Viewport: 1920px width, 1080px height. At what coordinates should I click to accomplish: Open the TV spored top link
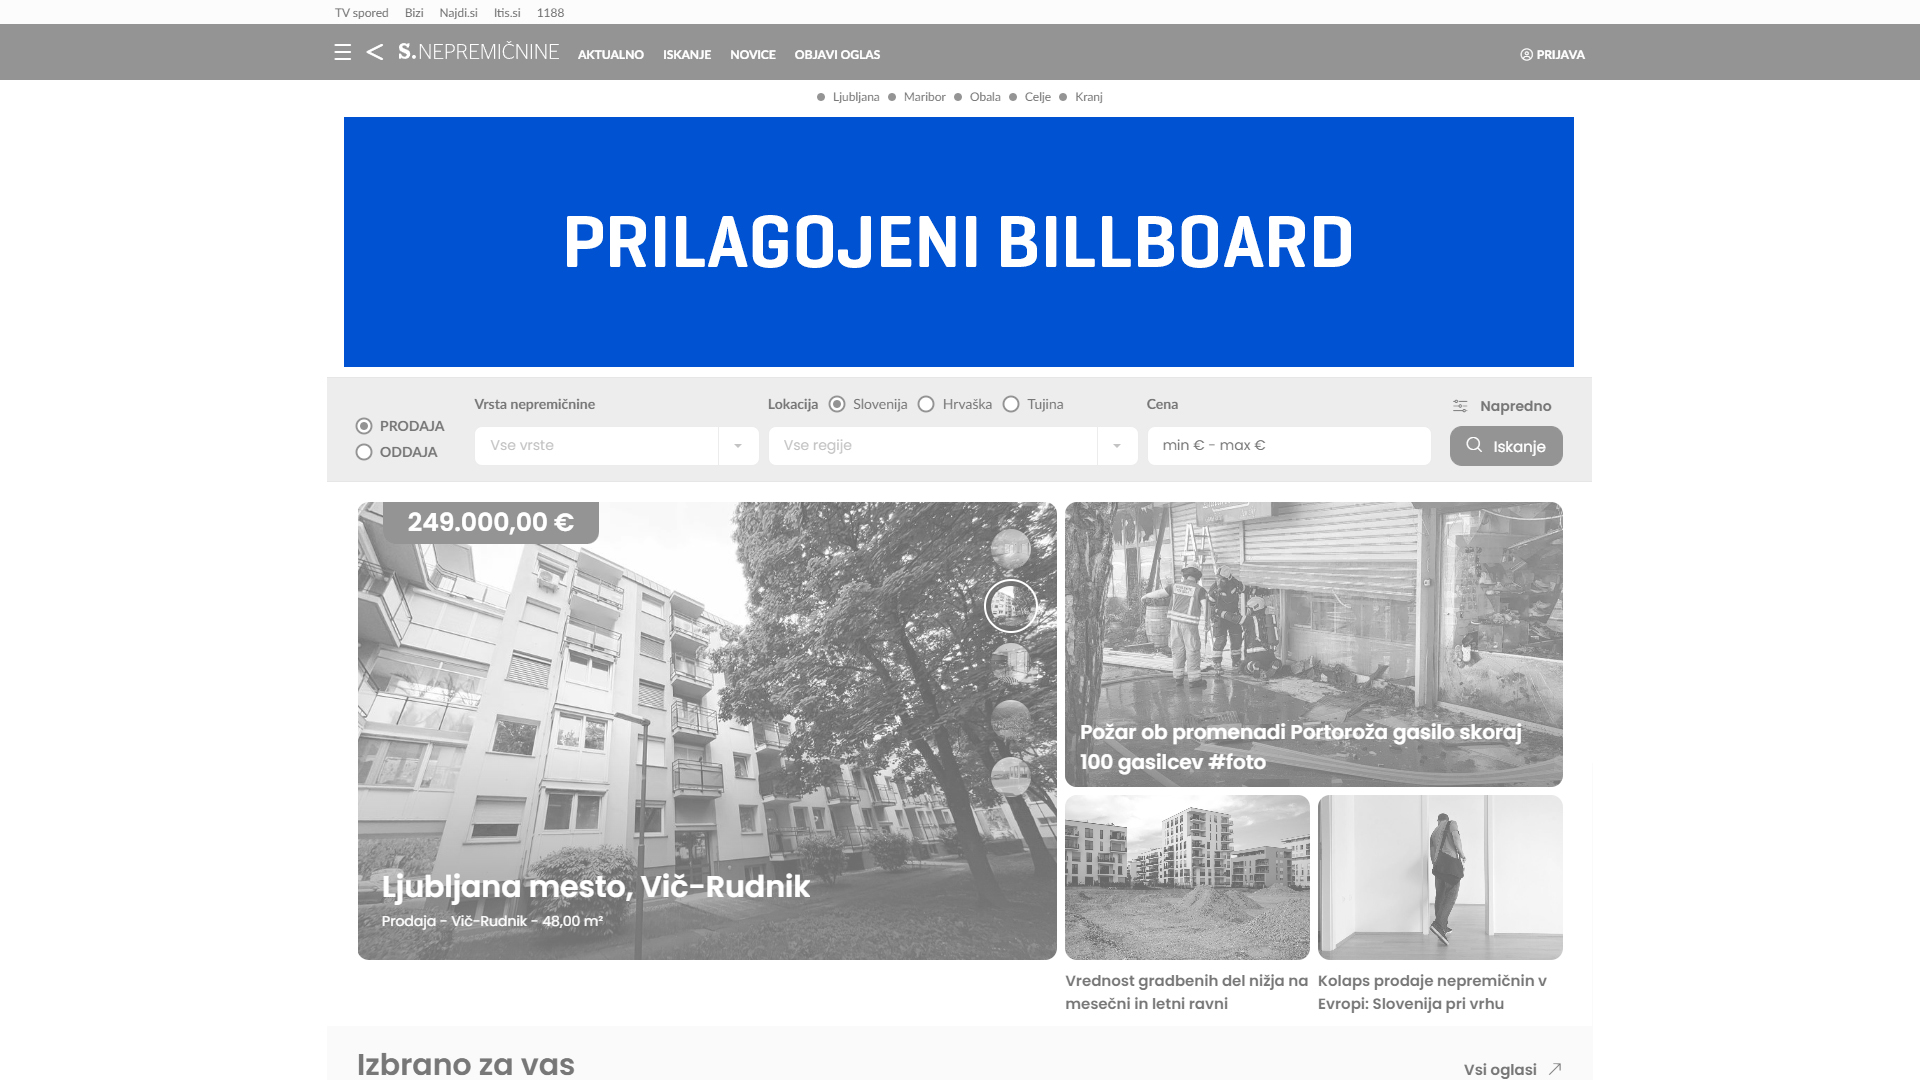[361, 13]
